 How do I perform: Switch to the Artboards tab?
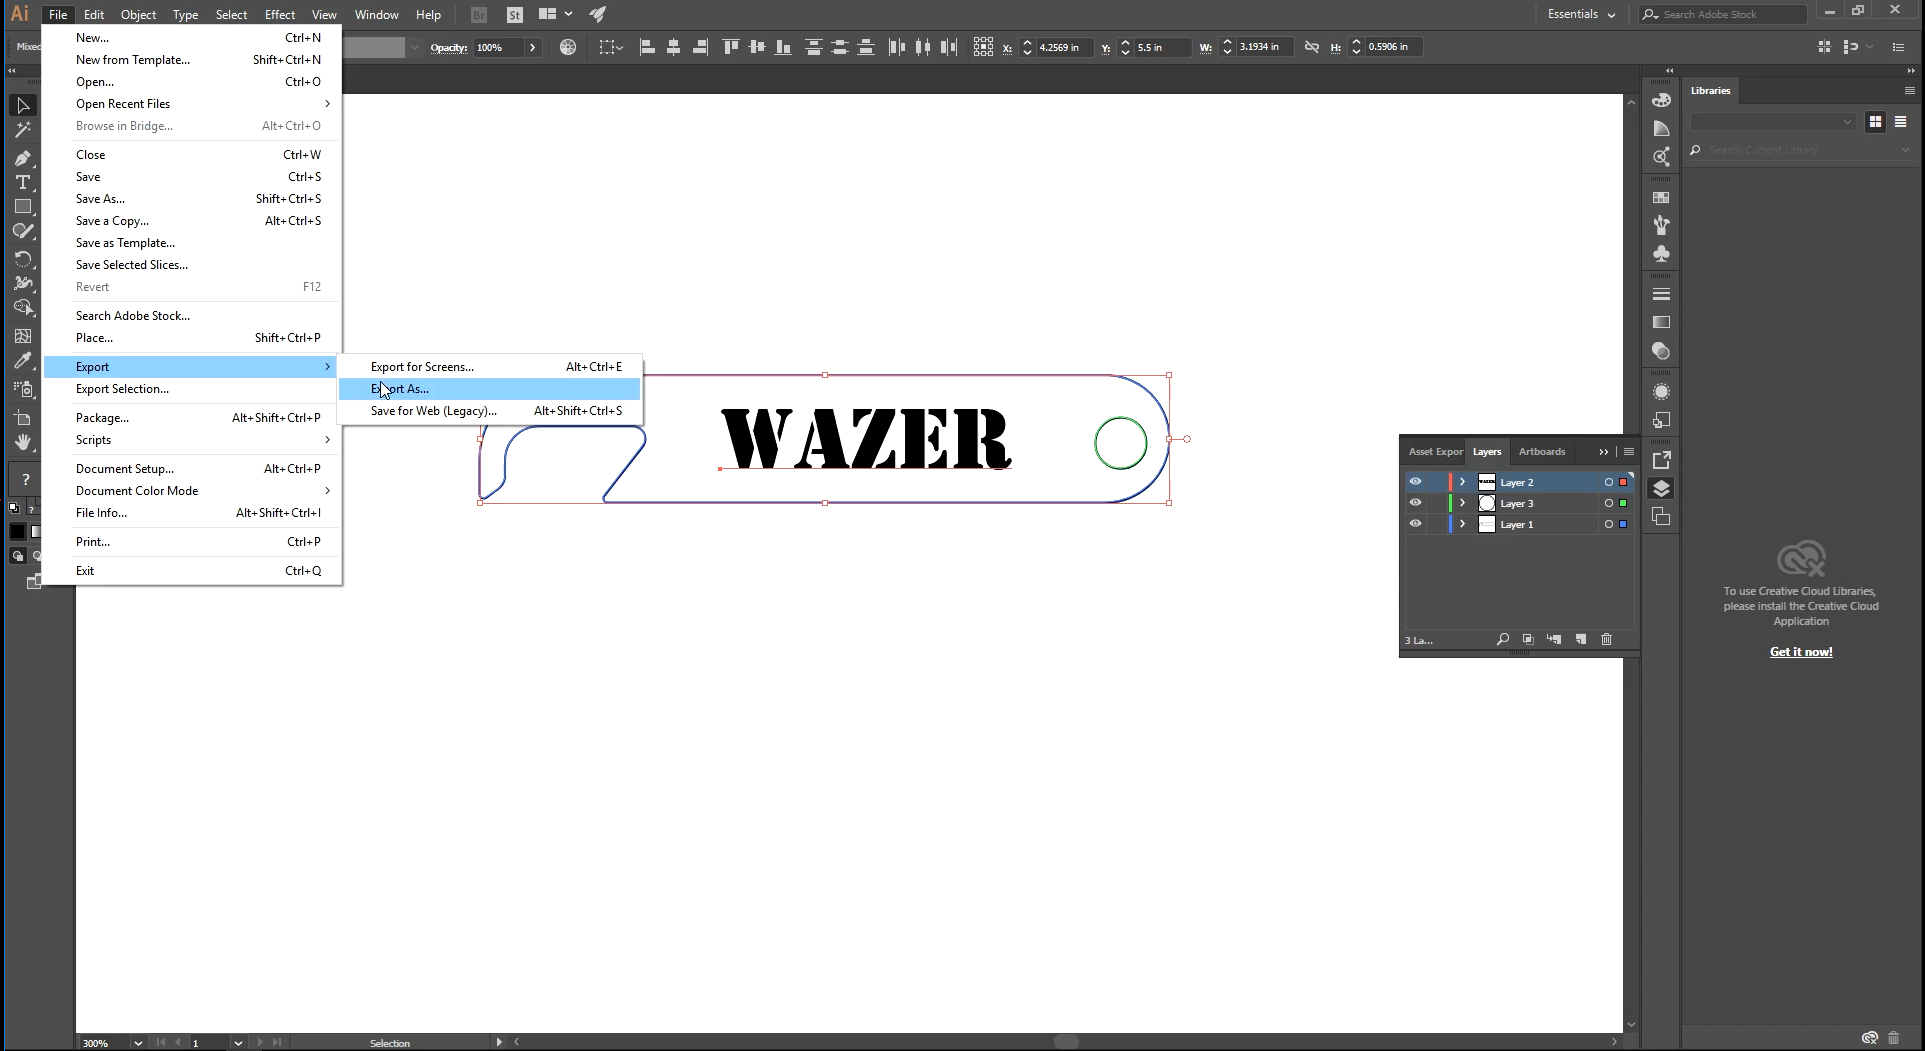(1541, 452)
